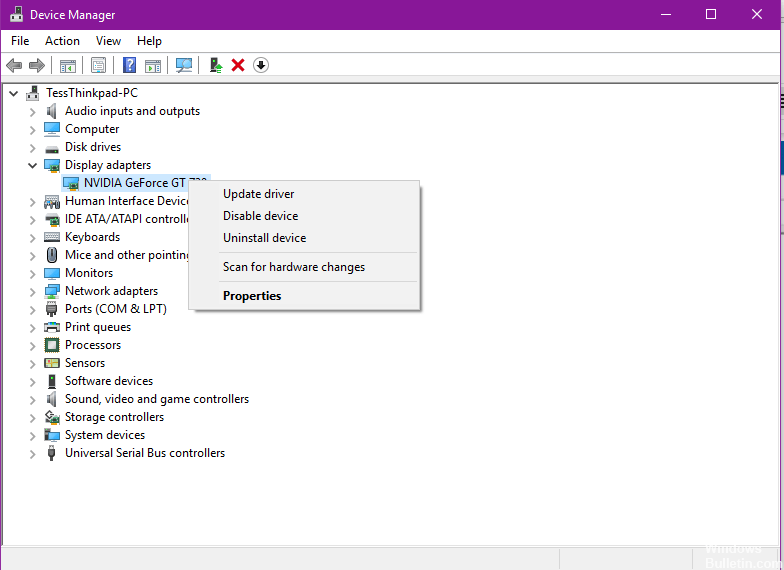Expand the Keyboards chevron
The image size is (784, 570).
pyautogui.click(x=32, y=238)
